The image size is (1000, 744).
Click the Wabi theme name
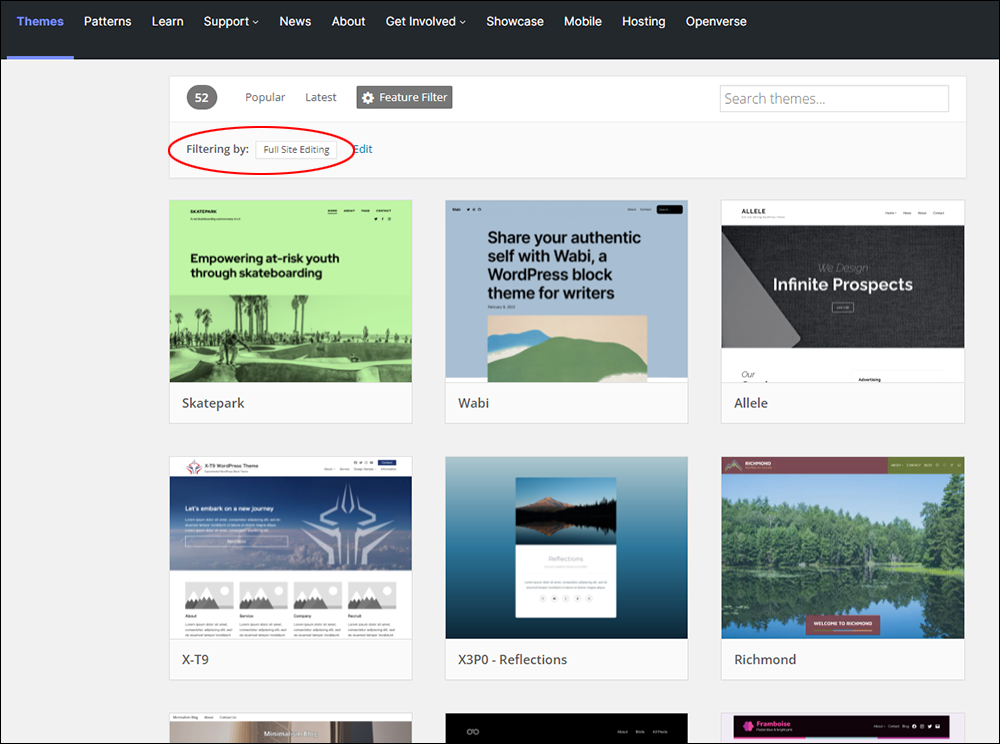pyautogui.click(x=473, y=403)
